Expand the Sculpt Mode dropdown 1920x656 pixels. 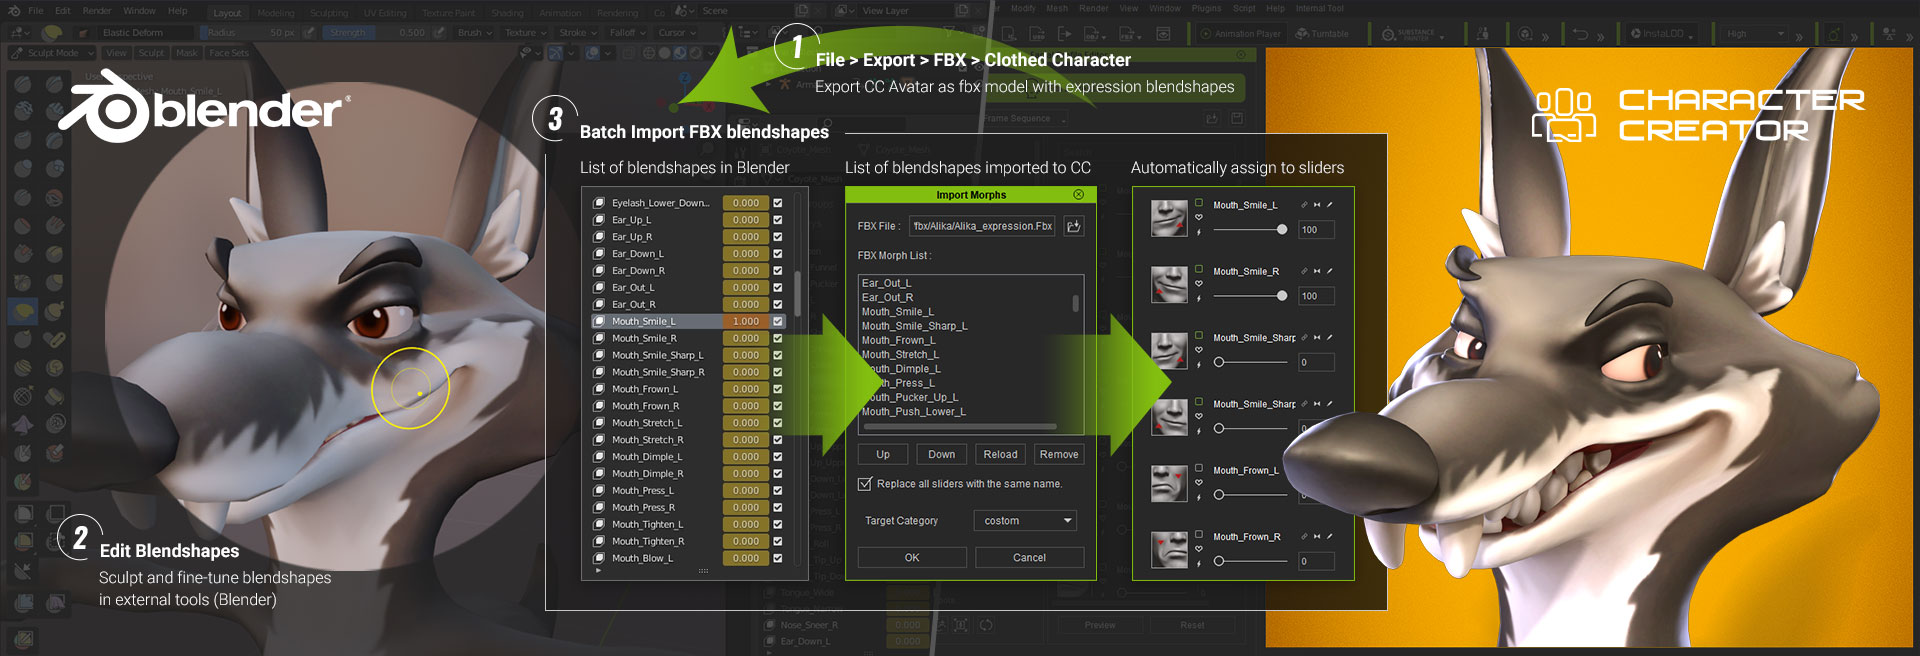[x=53, y=53]
